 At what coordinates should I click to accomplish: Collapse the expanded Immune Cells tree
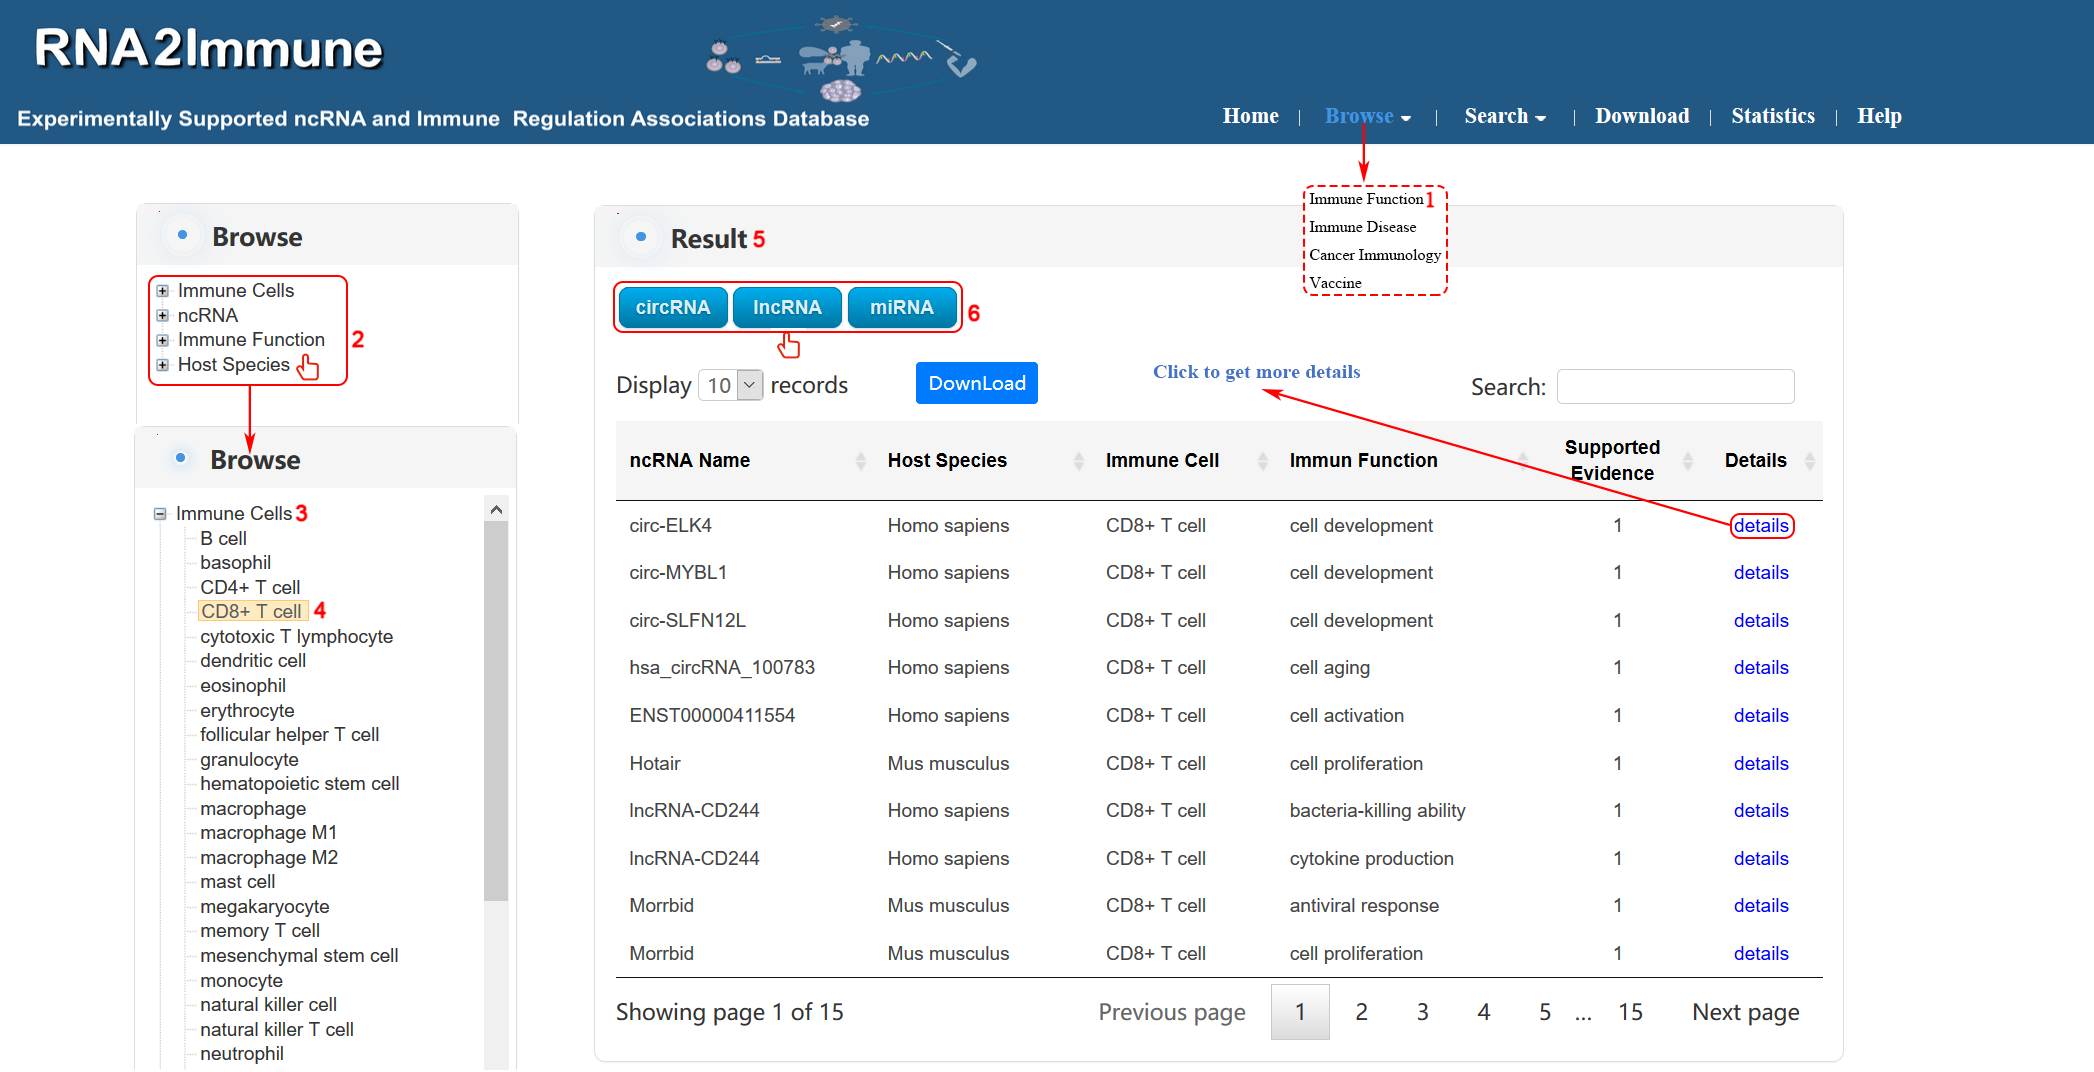click(x=160, y=514)
